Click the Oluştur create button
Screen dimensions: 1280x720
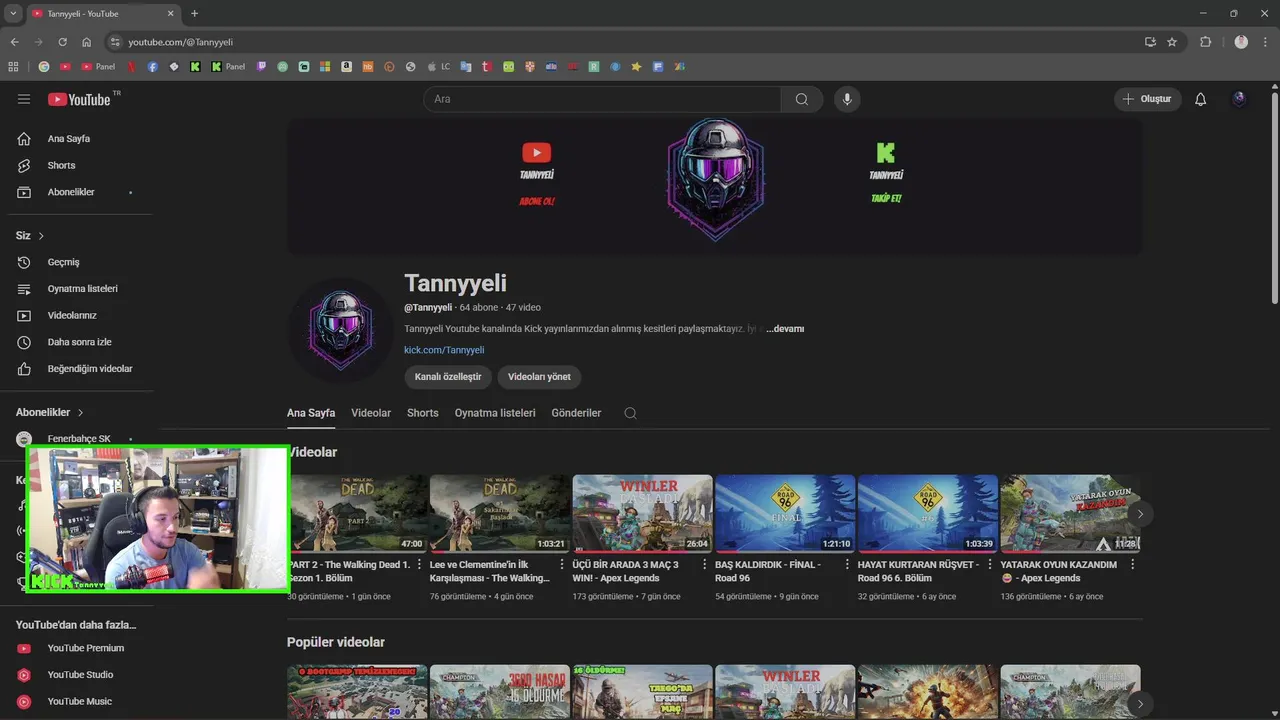click(1148, 99)
